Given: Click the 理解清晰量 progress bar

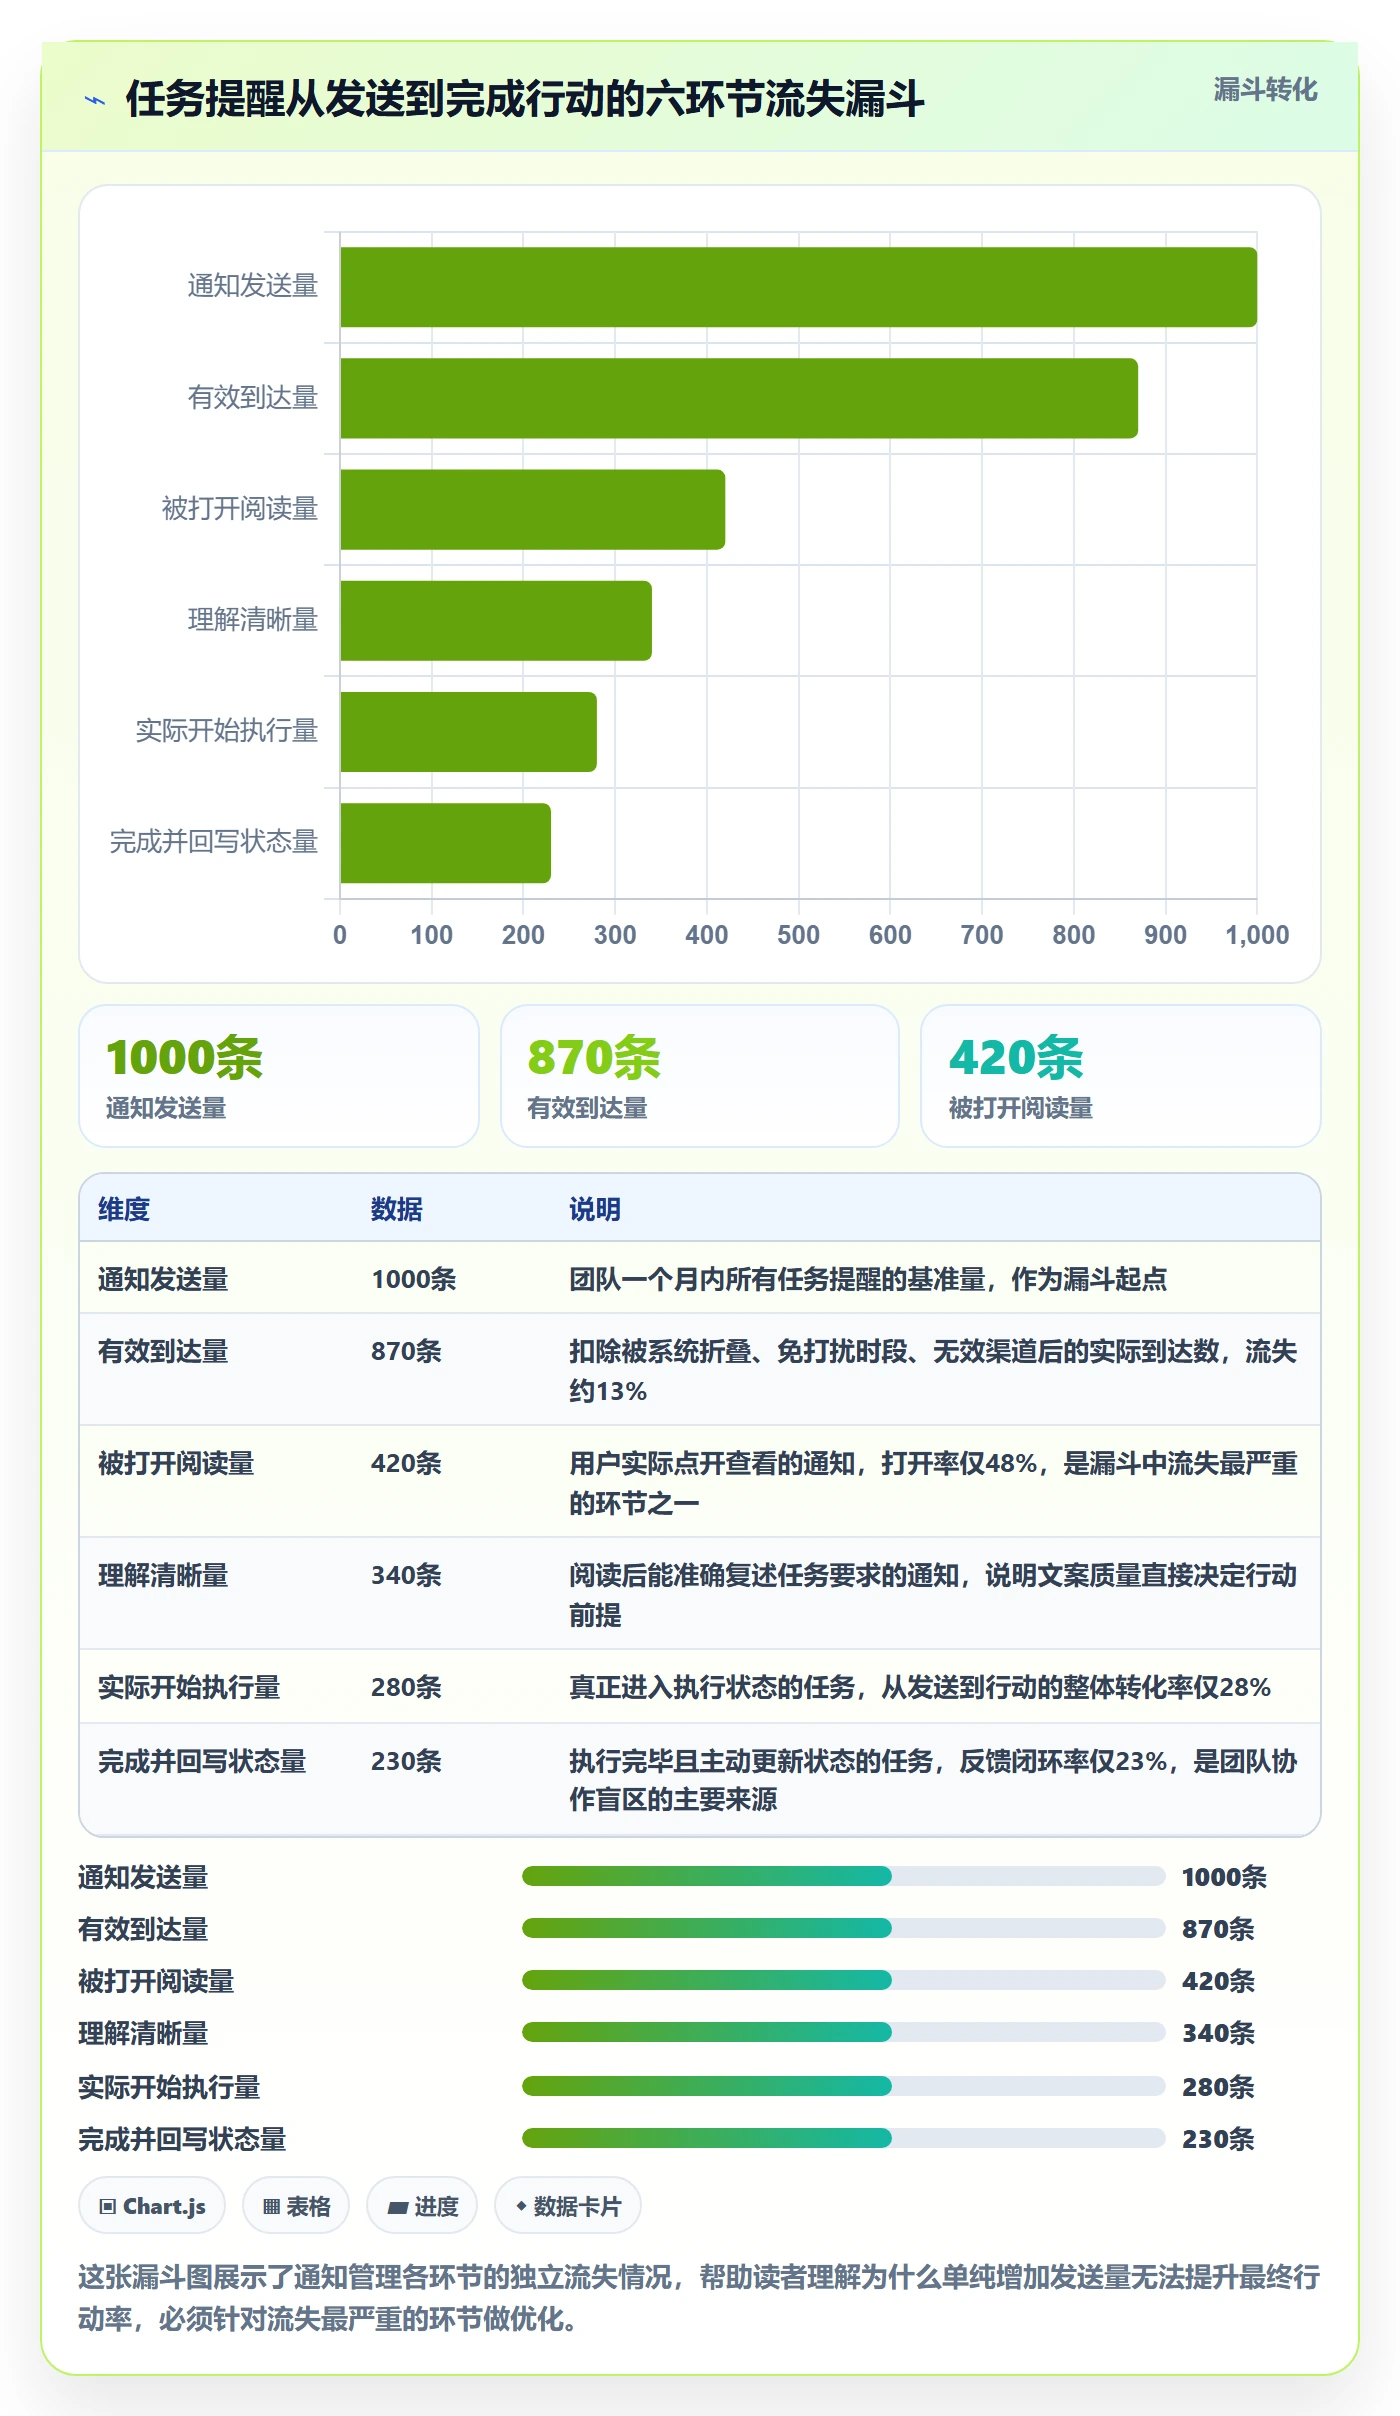Looking at the screenshot, I should tap(843, 2032).
